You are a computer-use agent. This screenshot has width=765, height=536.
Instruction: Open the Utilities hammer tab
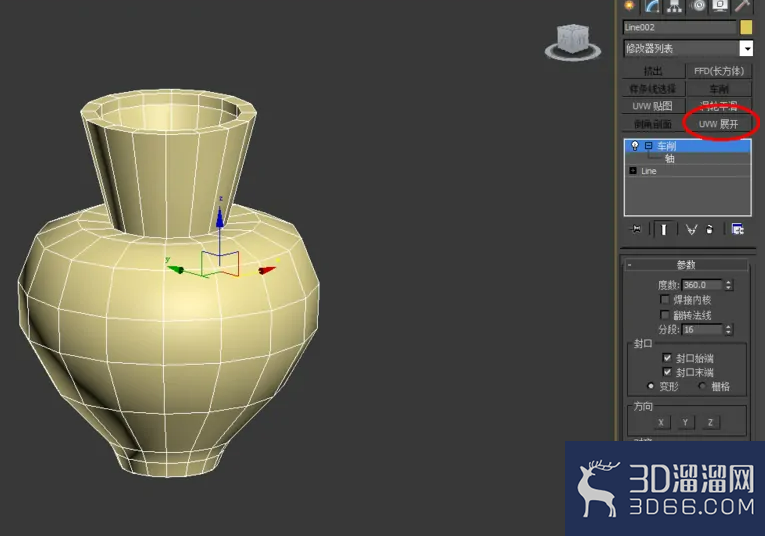tap(742, 5)
